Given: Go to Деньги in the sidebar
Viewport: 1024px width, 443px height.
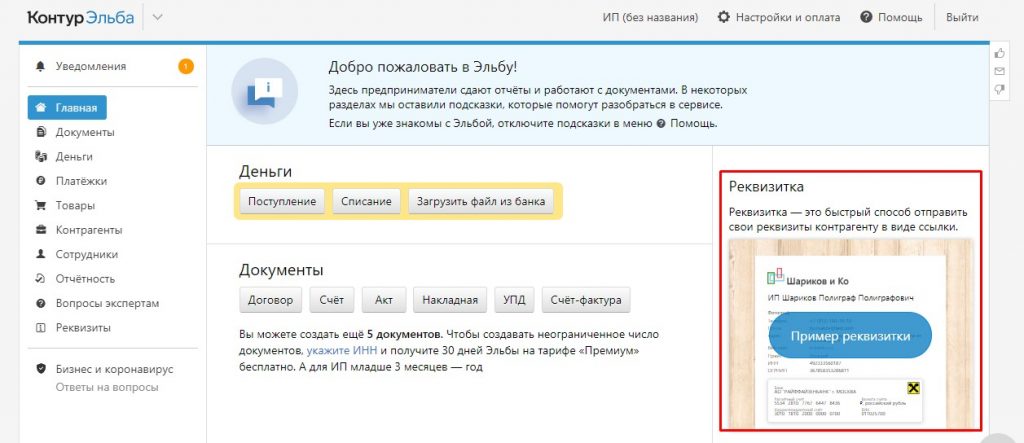Looking at the screenshot, I should (74, 157).
